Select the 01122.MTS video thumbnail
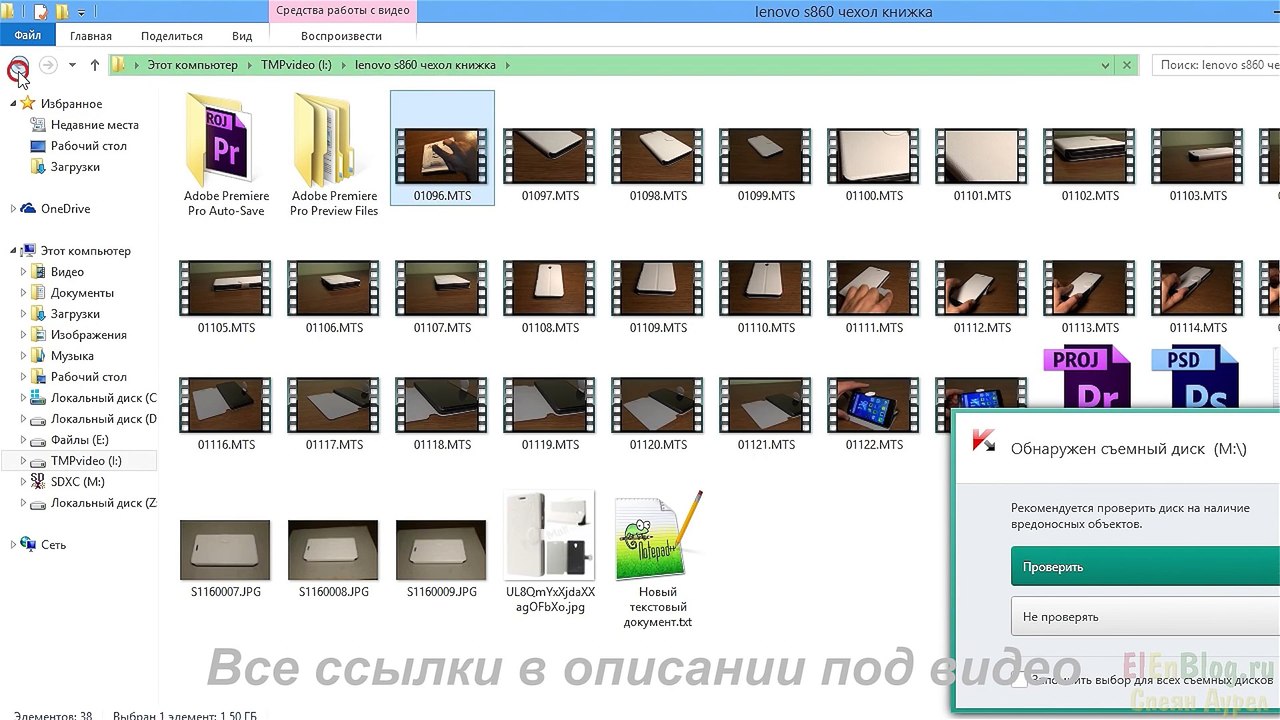1280x720 pixels. [x=874, y=405]
